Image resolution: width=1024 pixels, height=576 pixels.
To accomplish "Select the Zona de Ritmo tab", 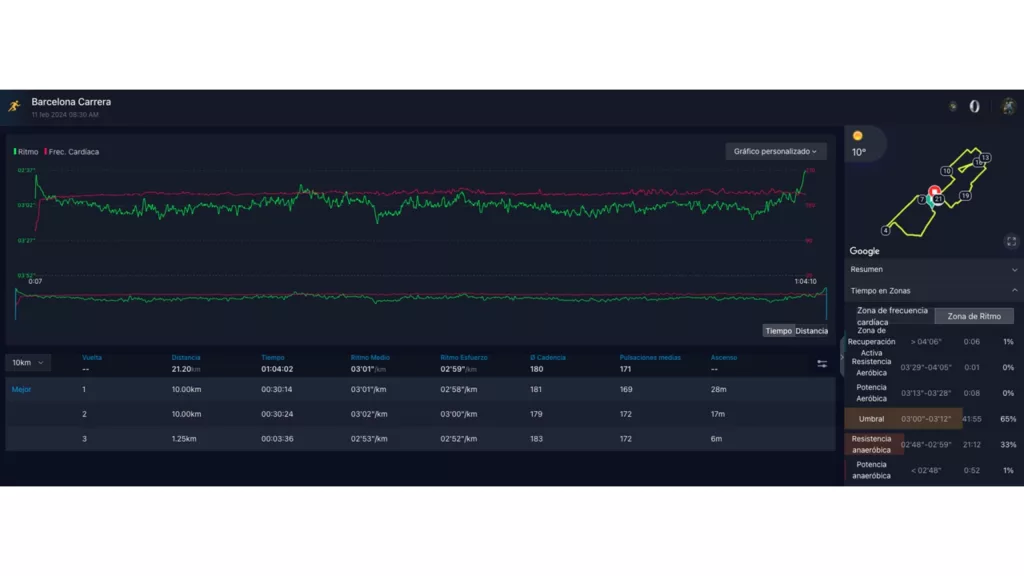I will tap(974, 316).
